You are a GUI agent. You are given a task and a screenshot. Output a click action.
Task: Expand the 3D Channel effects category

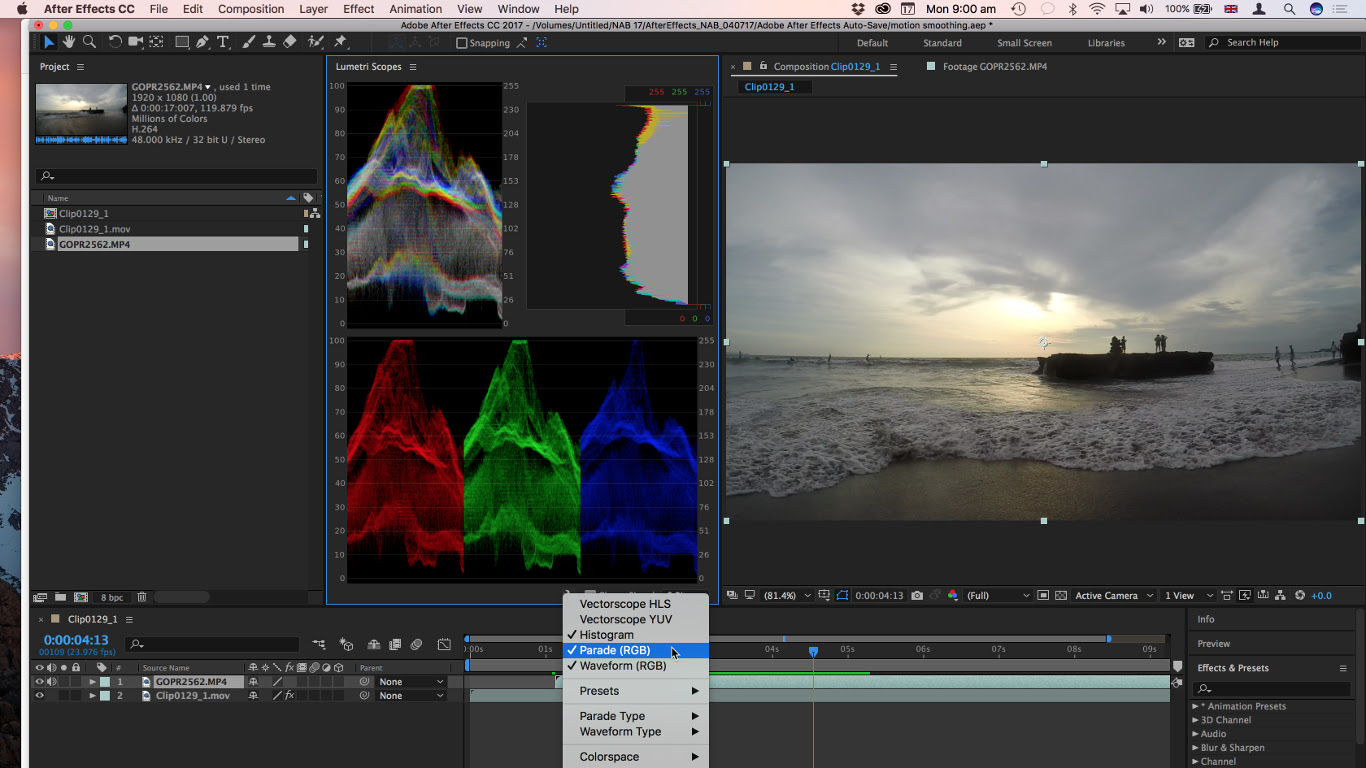click(1195, 720)
